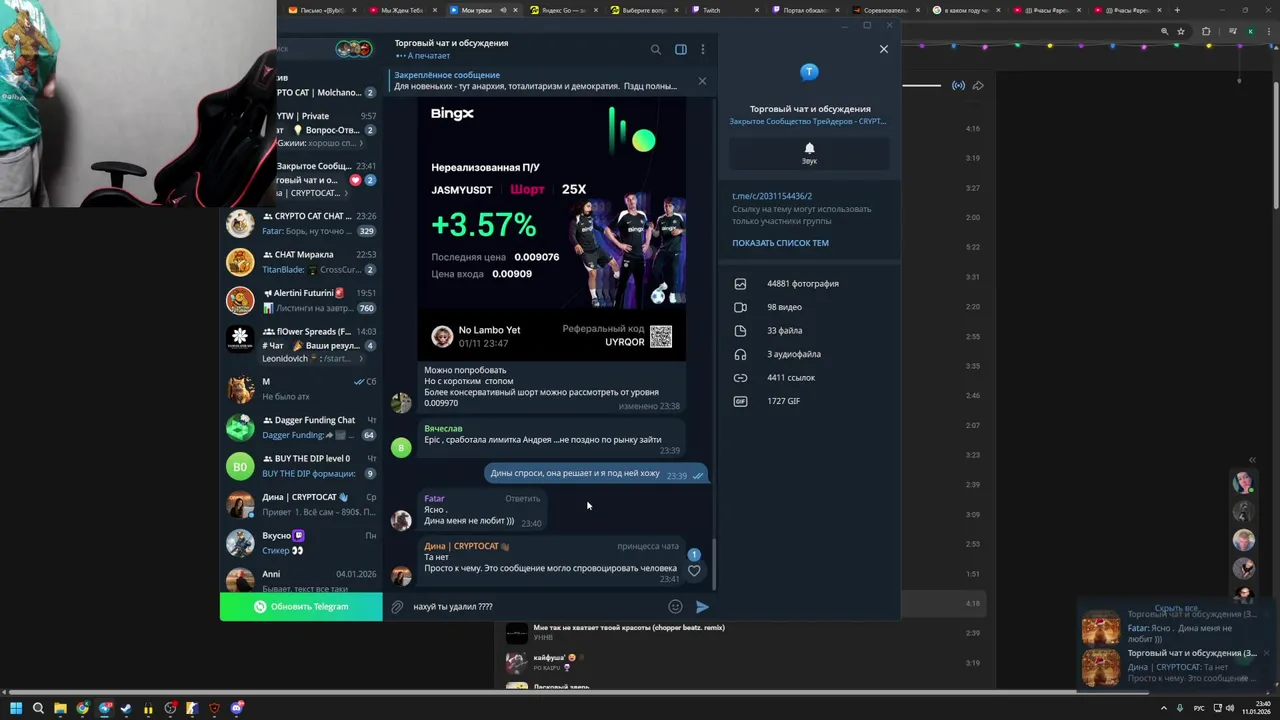This screenshot has width=1280, height=720.
Task: Click the broadcast icon in music player
Action: click(958, 85)
